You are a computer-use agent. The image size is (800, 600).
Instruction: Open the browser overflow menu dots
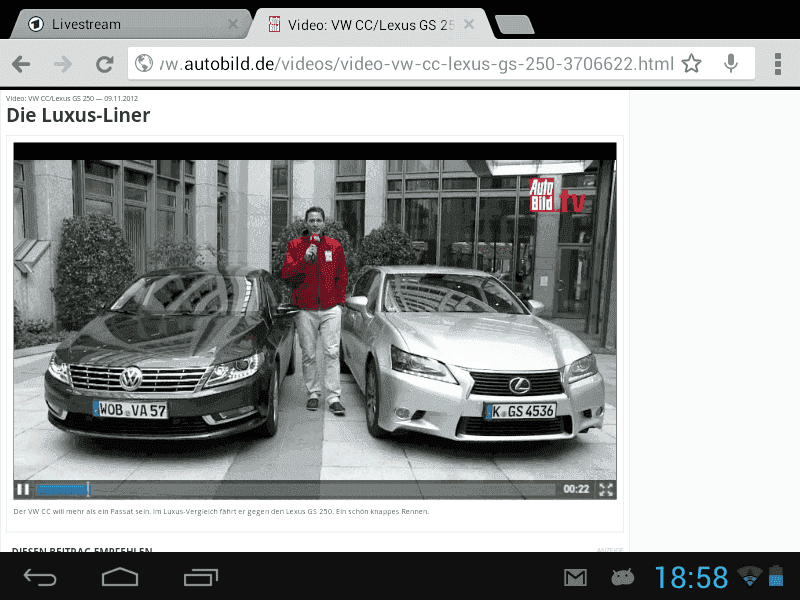pos(778,64)
